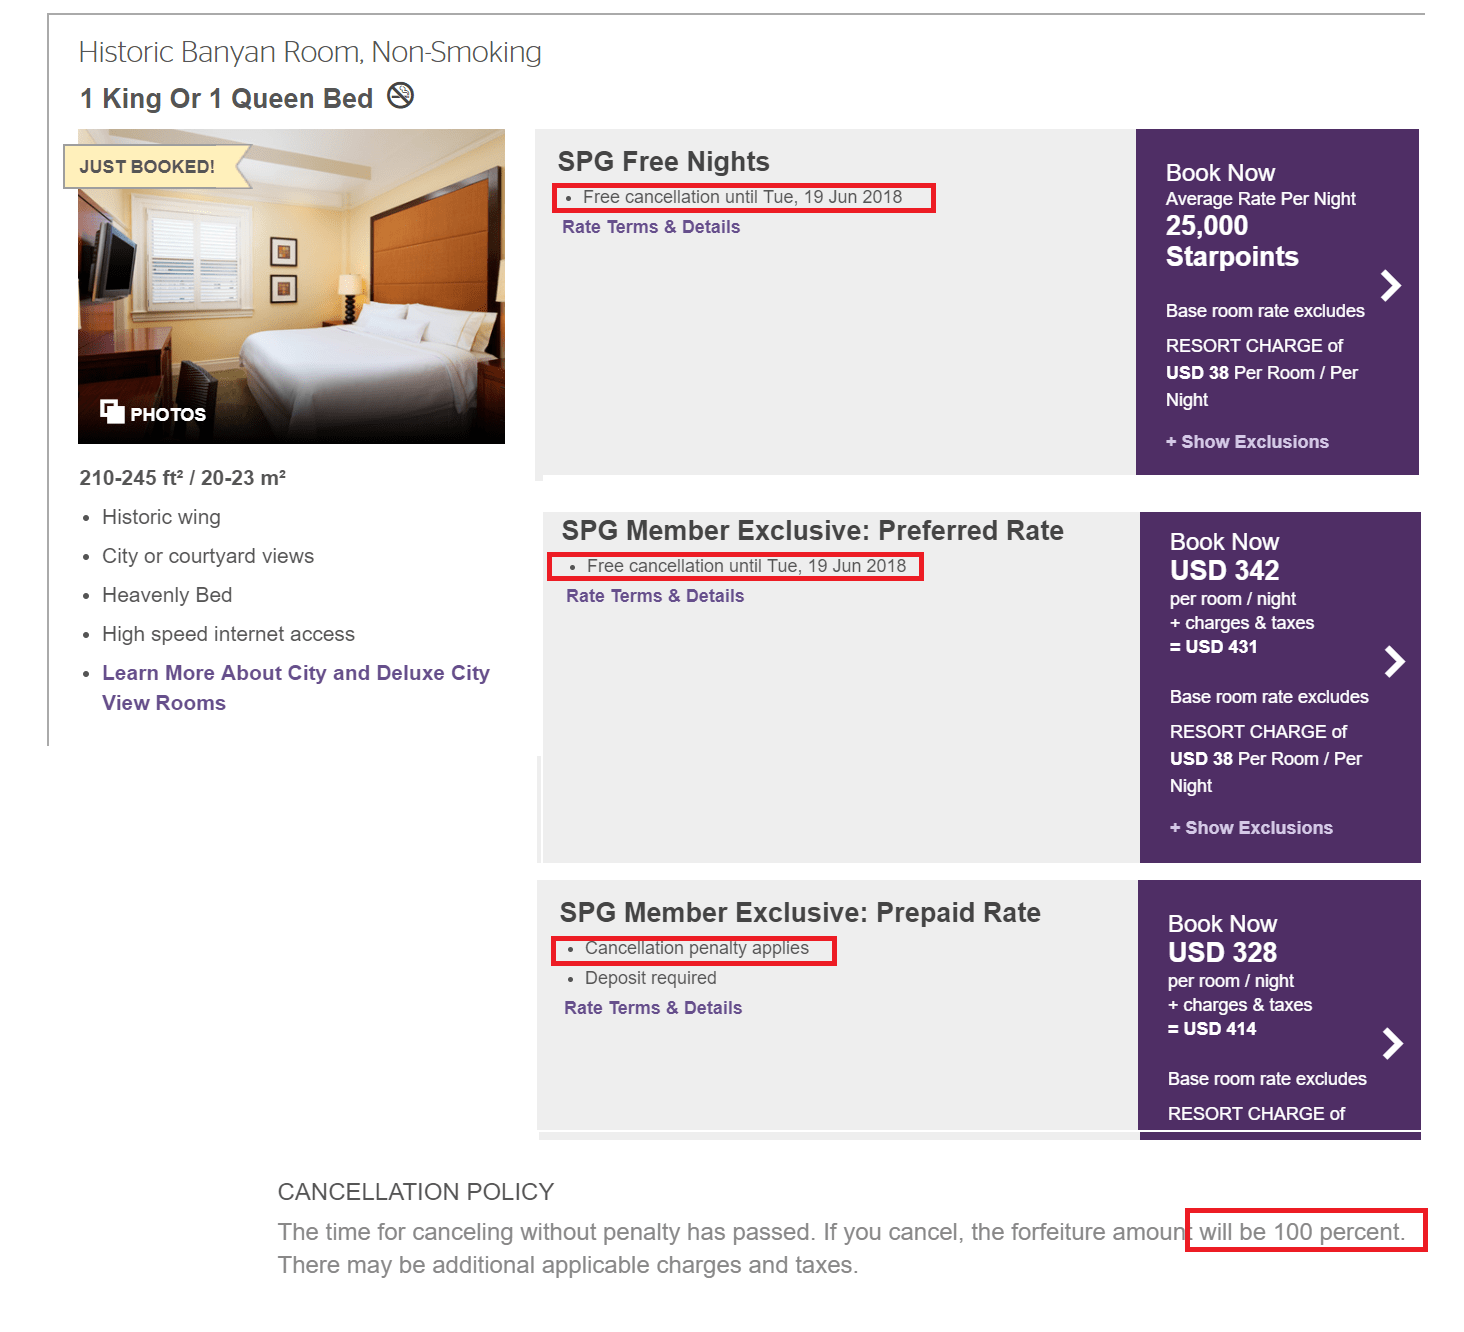1464x1332 pixels.
Task: Click the room size 210-245 ft² text
Action: (x=183, y=478)
